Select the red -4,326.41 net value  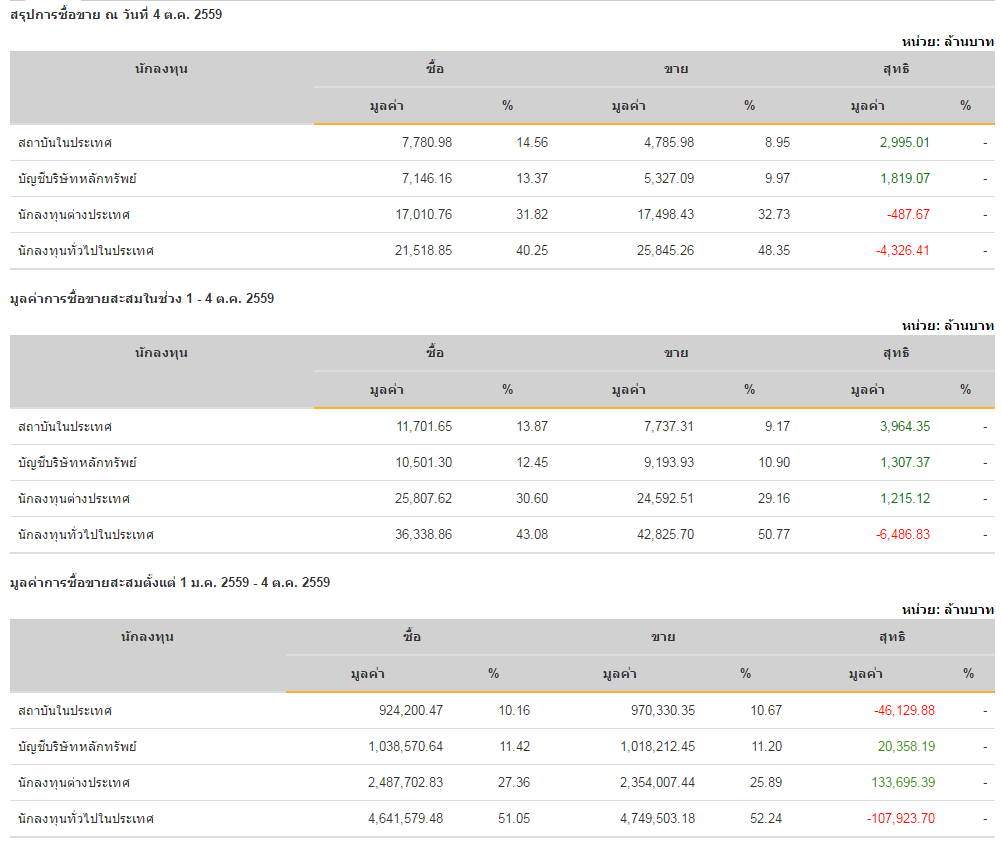pos(904,251)
